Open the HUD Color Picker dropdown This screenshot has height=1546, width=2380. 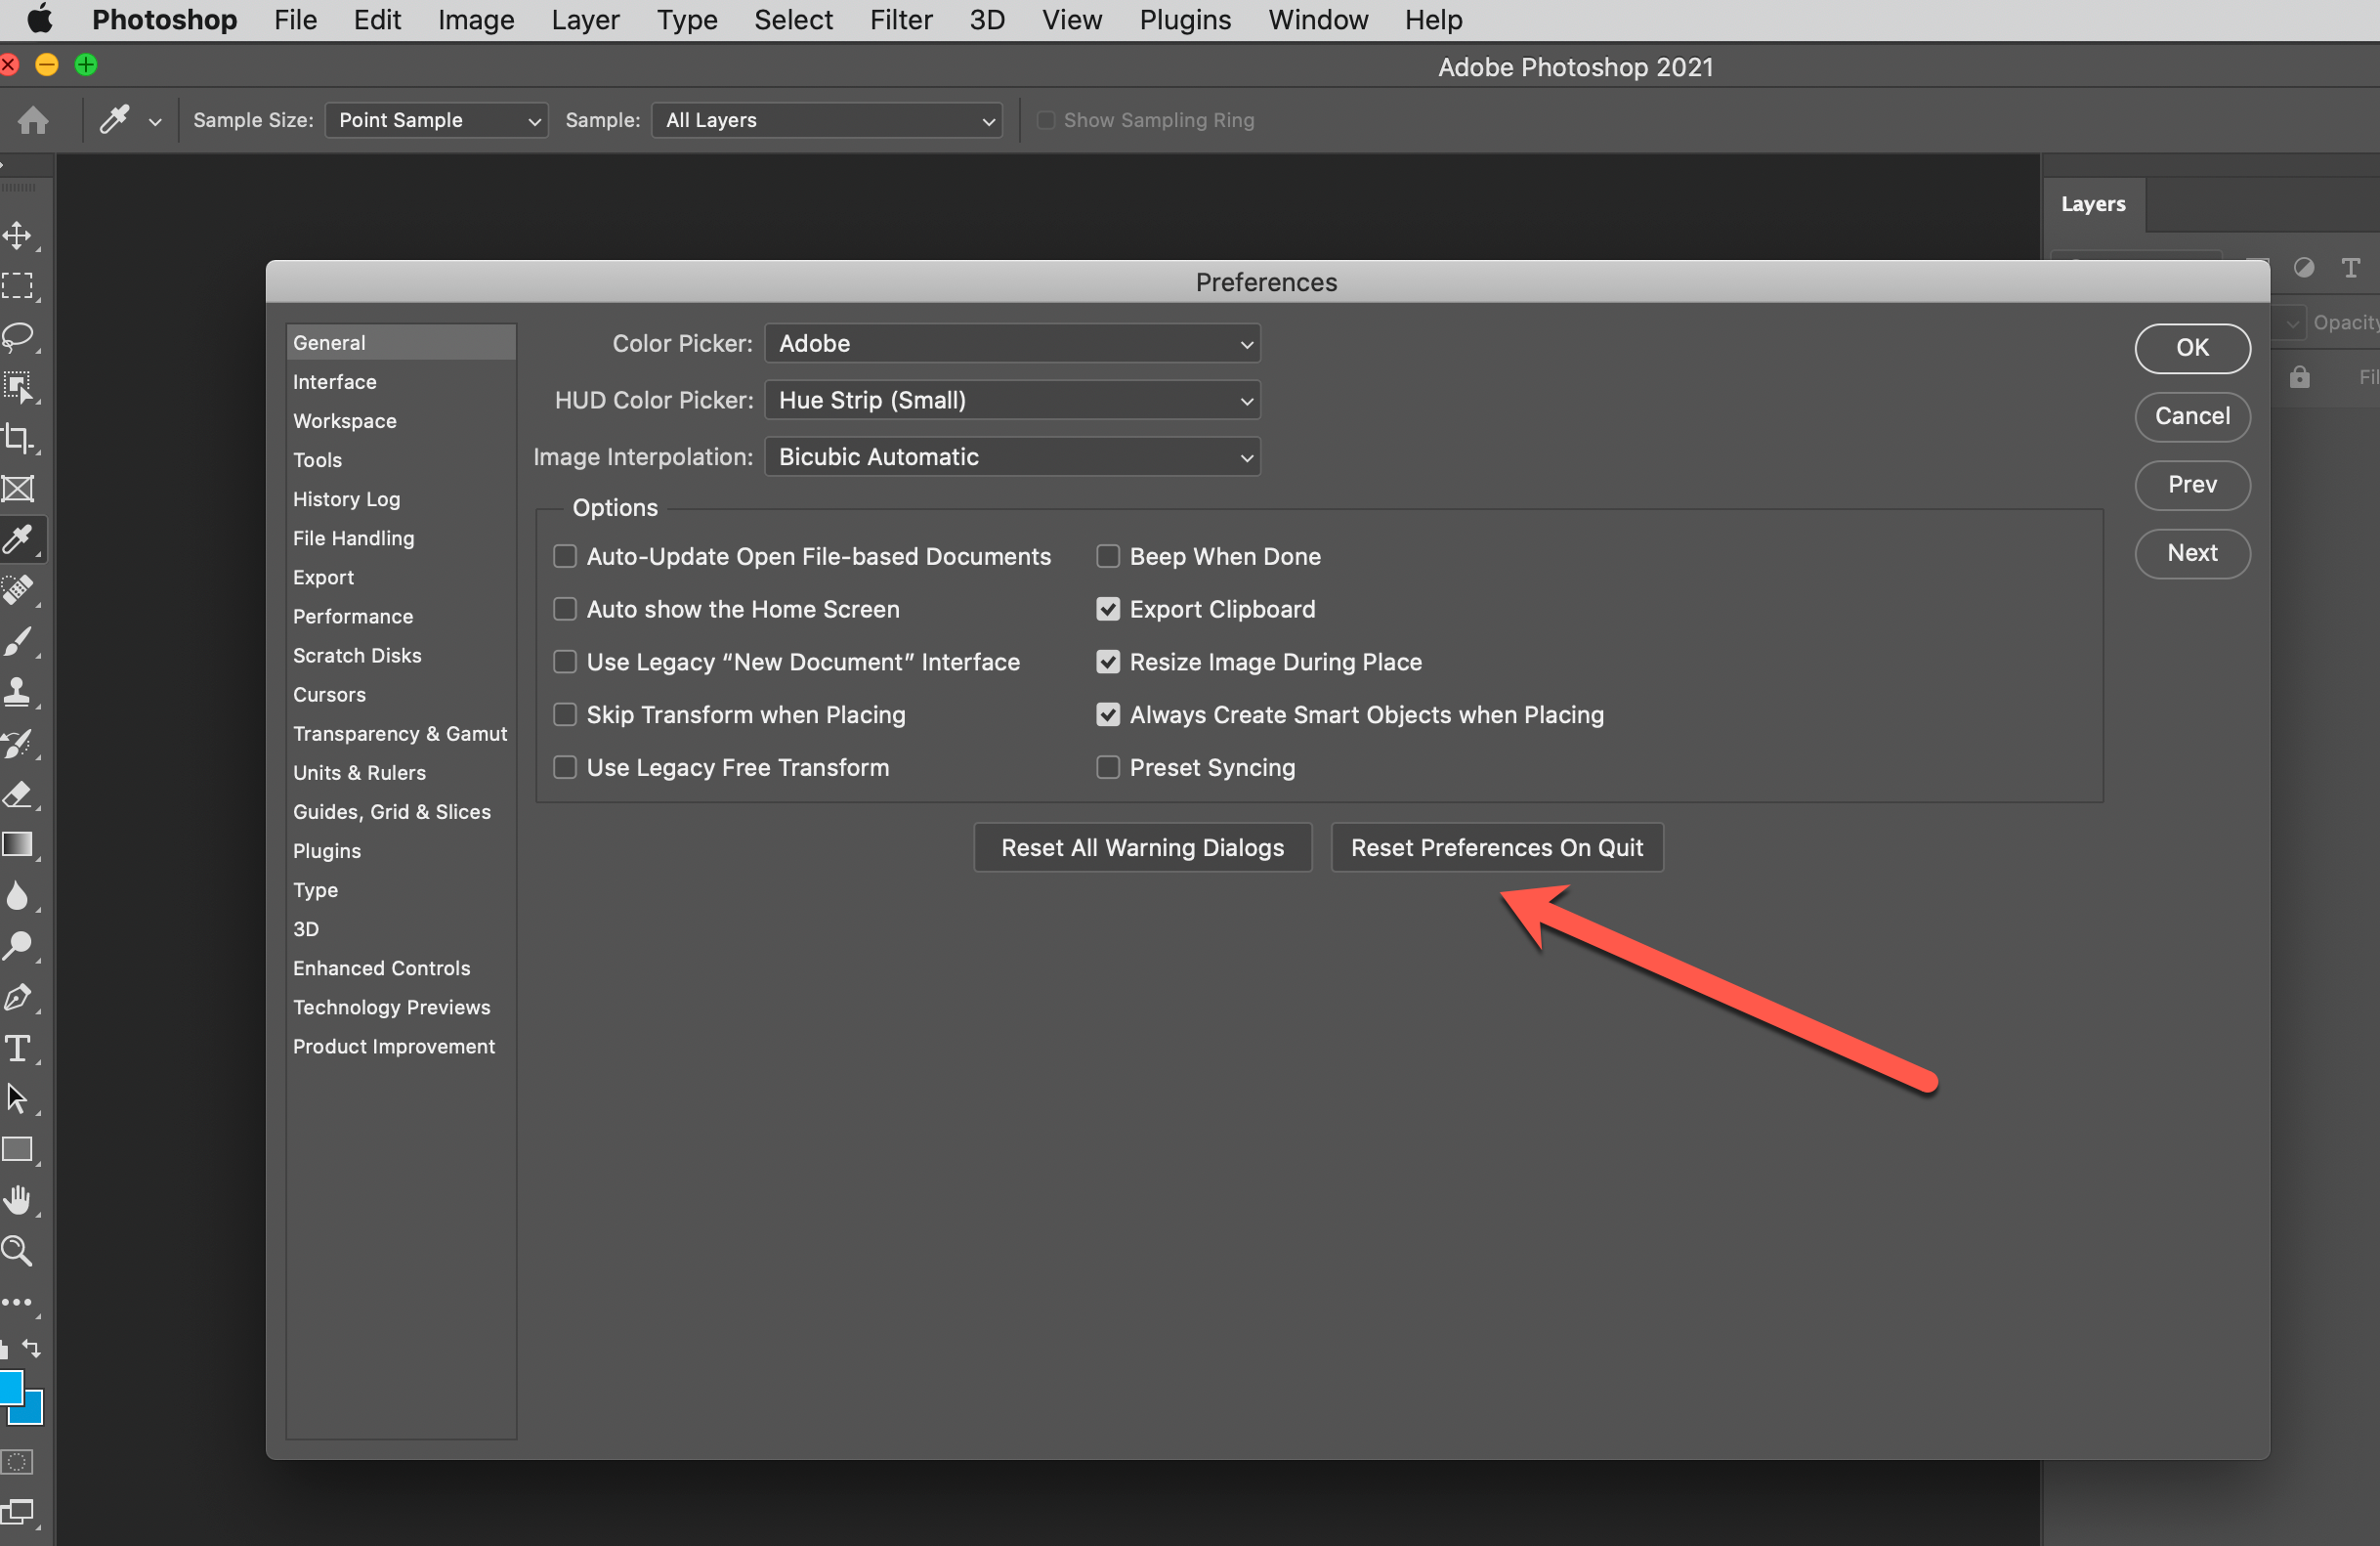click(1012, 400)
